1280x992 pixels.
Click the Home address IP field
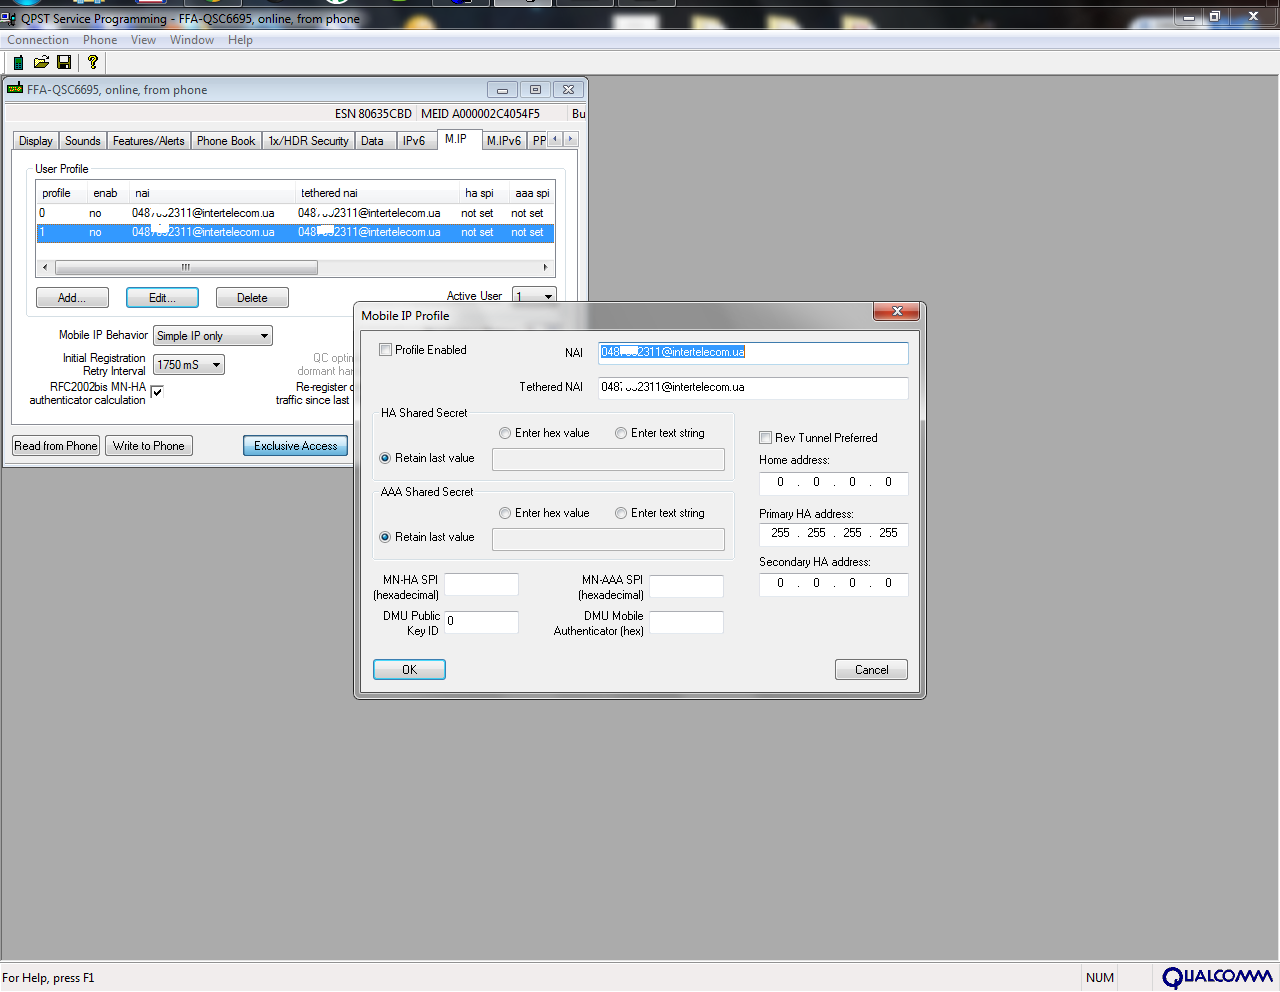[833, 483]
